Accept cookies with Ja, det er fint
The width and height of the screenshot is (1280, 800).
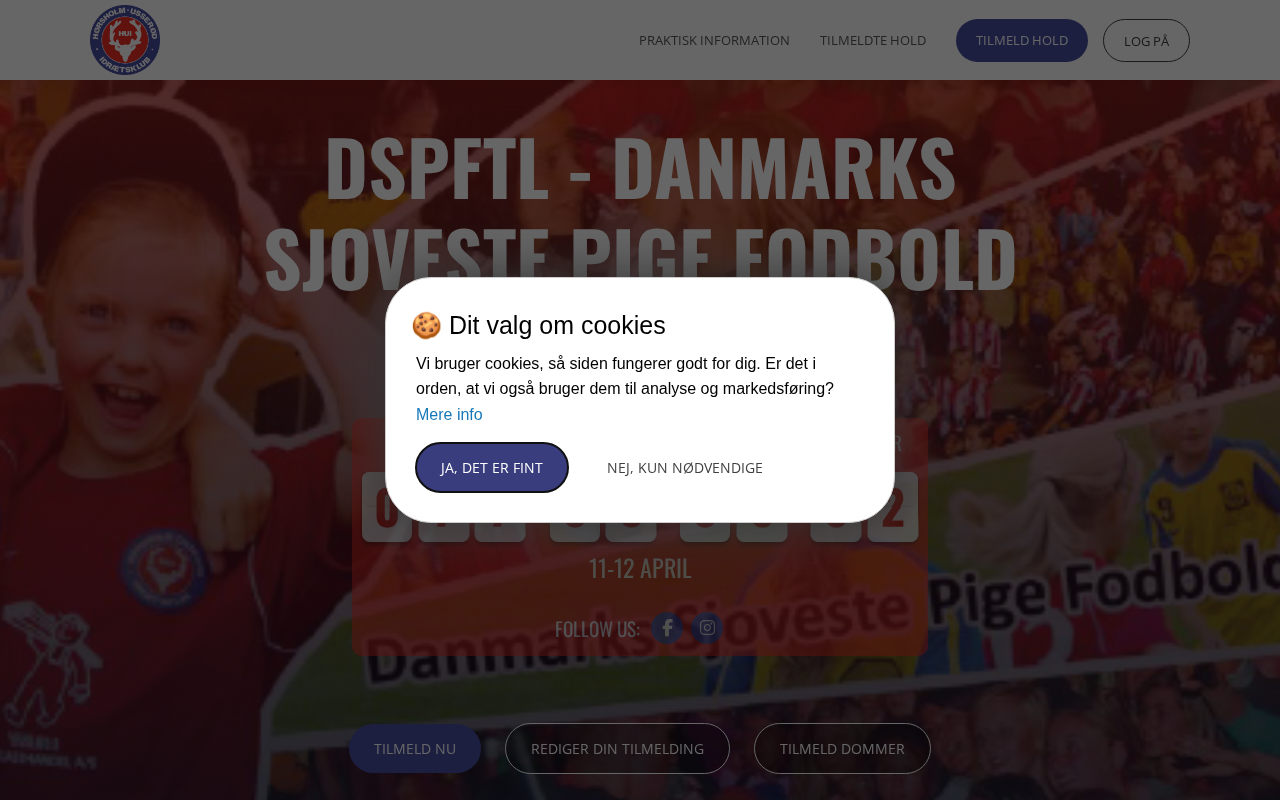tap(492, 467)
